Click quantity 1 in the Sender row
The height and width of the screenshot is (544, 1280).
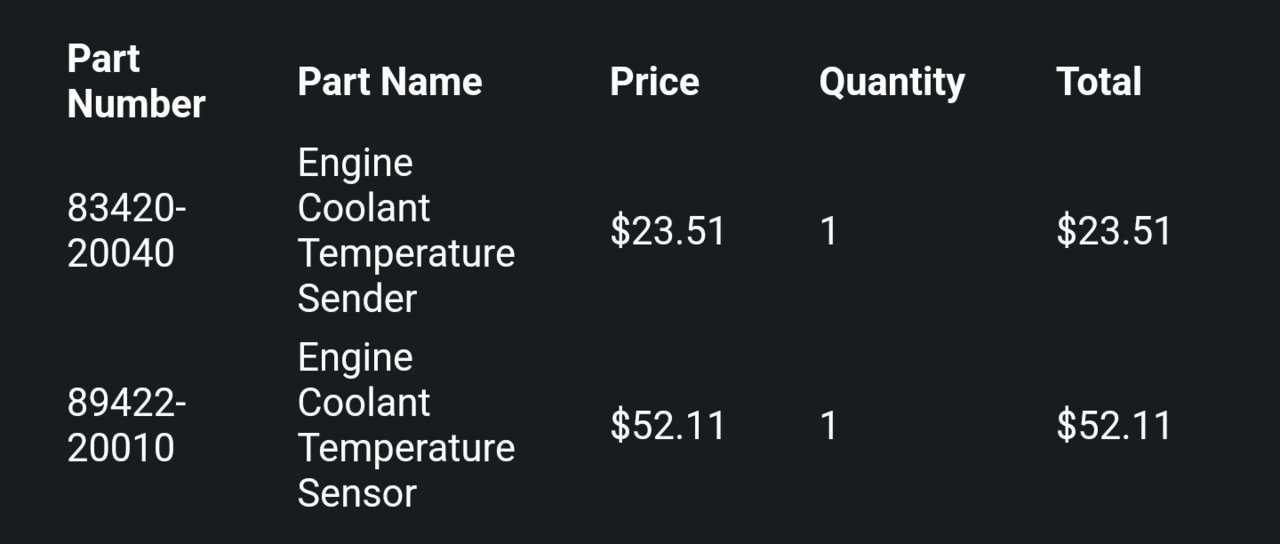click(x=828, y=231)
